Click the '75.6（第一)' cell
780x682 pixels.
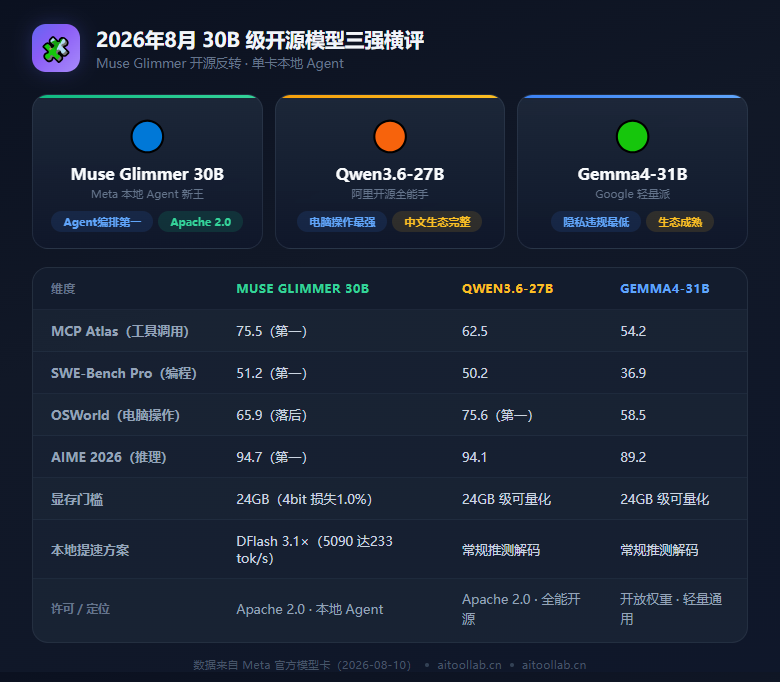pyautogui.click(x=497, y=415)
